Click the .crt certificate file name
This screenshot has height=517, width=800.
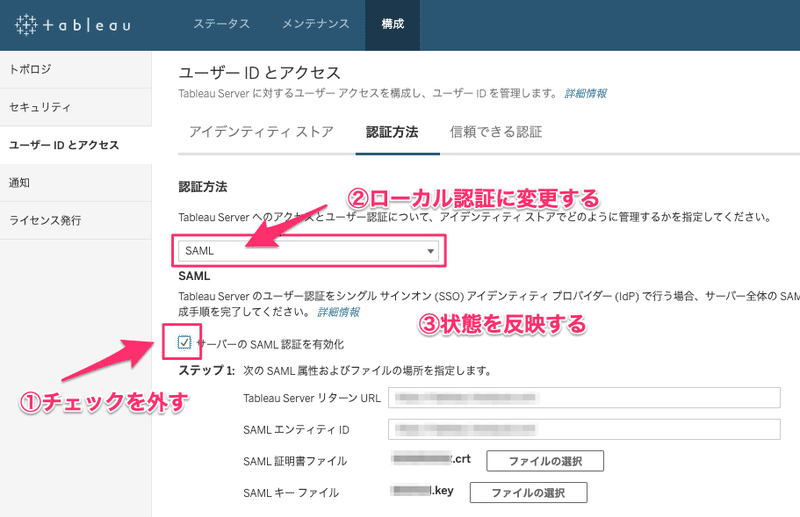431,459
